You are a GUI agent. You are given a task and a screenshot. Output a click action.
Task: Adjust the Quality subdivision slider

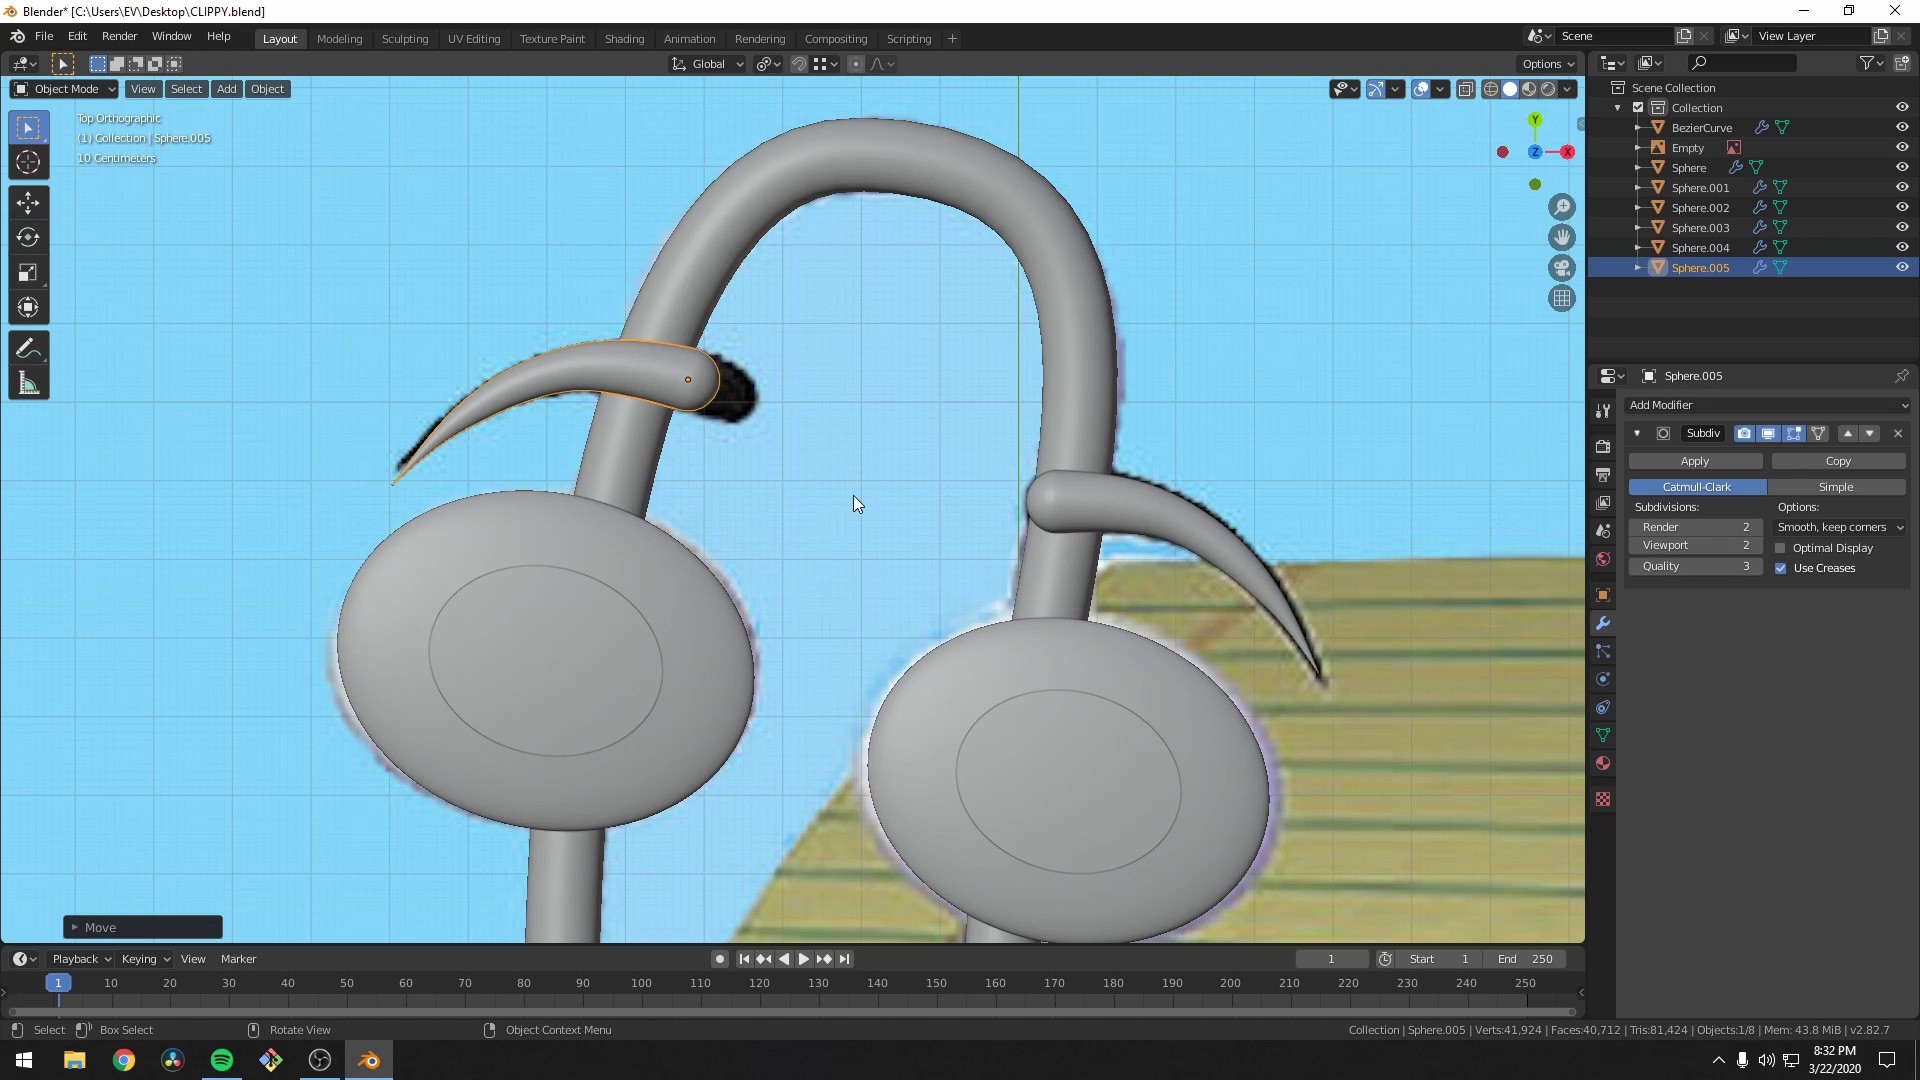pos(1695,566)
